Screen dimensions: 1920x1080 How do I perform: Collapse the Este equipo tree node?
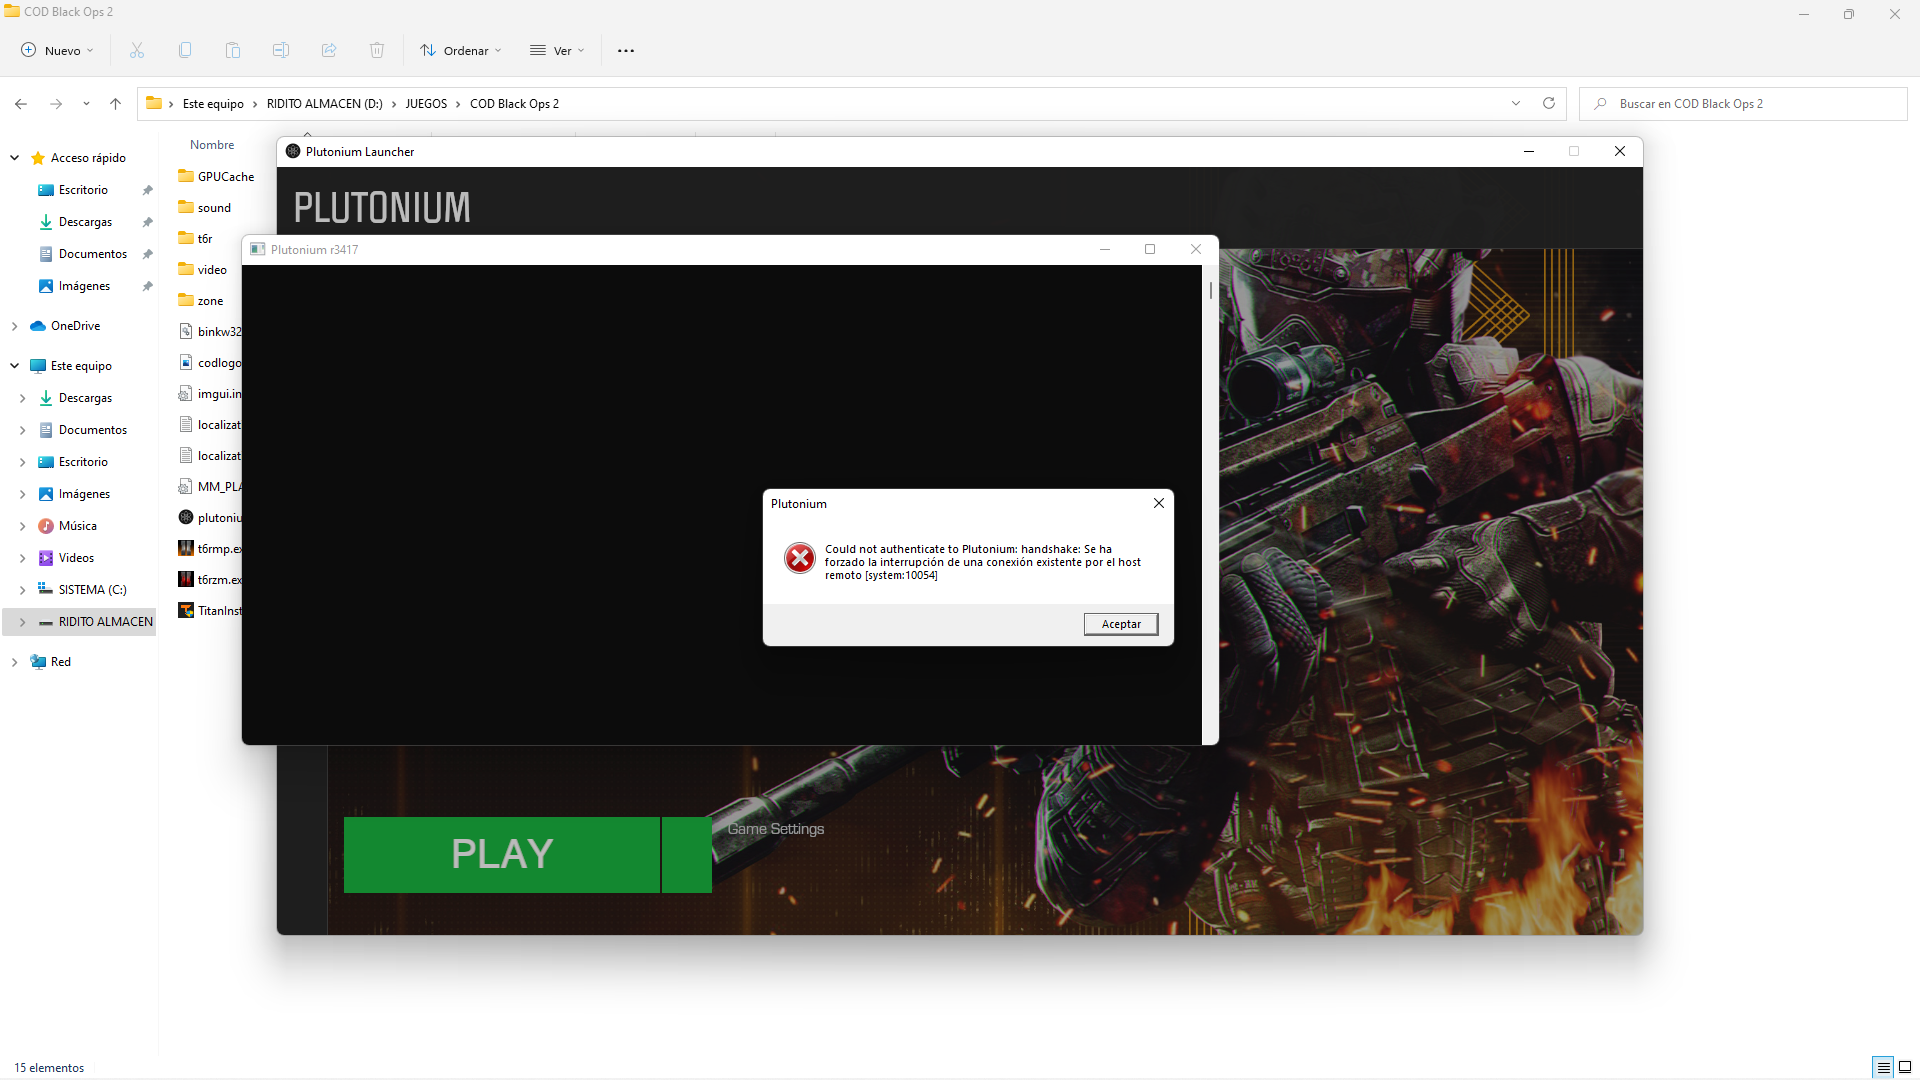(15, 366)
